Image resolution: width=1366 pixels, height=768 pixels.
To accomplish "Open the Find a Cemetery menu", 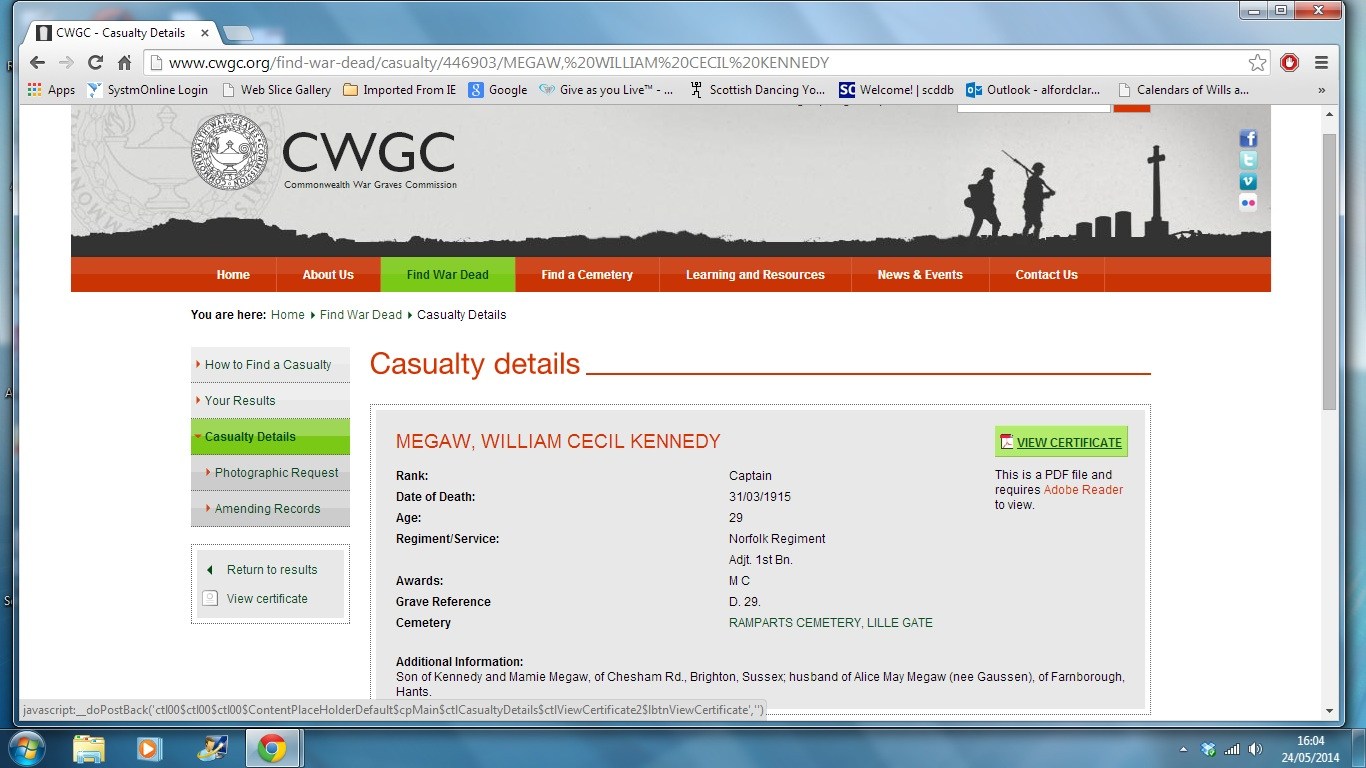I will pos(587,275).
